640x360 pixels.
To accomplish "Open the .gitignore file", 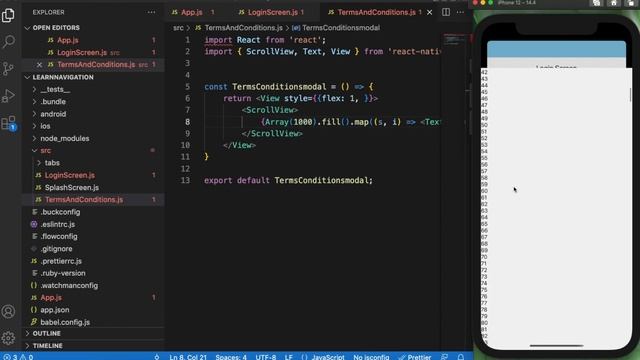I will [56, 249].
